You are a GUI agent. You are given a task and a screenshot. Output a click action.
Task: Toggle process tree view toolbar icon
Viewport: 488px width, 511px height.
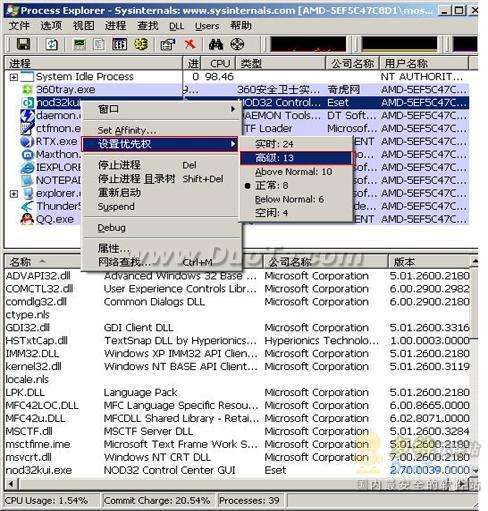pos(99,44)
